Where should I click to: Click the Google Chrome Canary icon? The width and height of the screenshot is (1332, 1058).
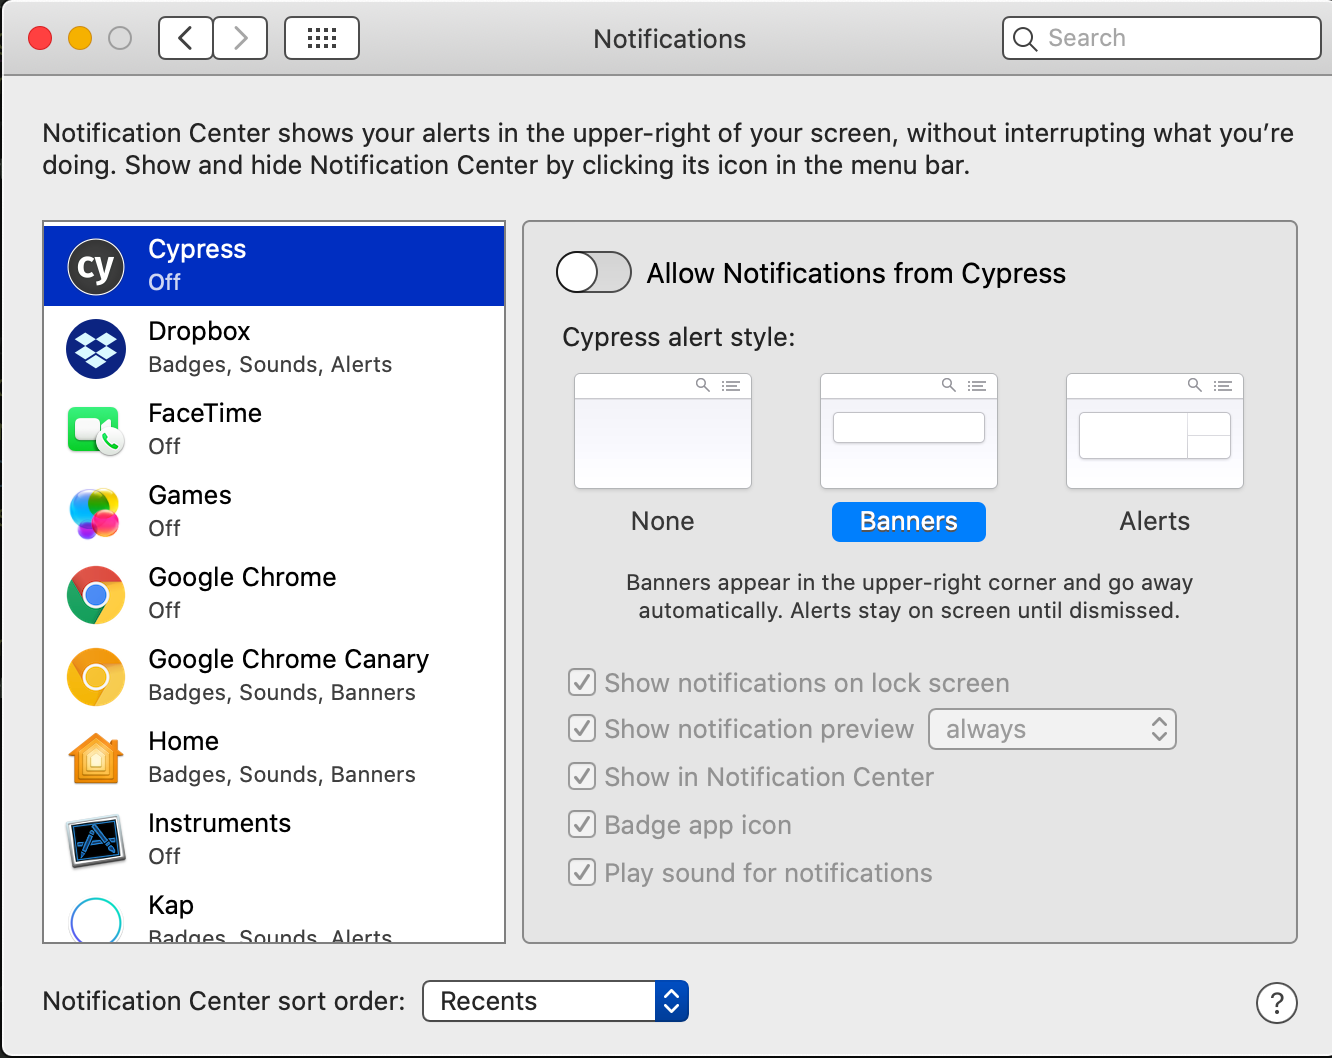[96, 677]
